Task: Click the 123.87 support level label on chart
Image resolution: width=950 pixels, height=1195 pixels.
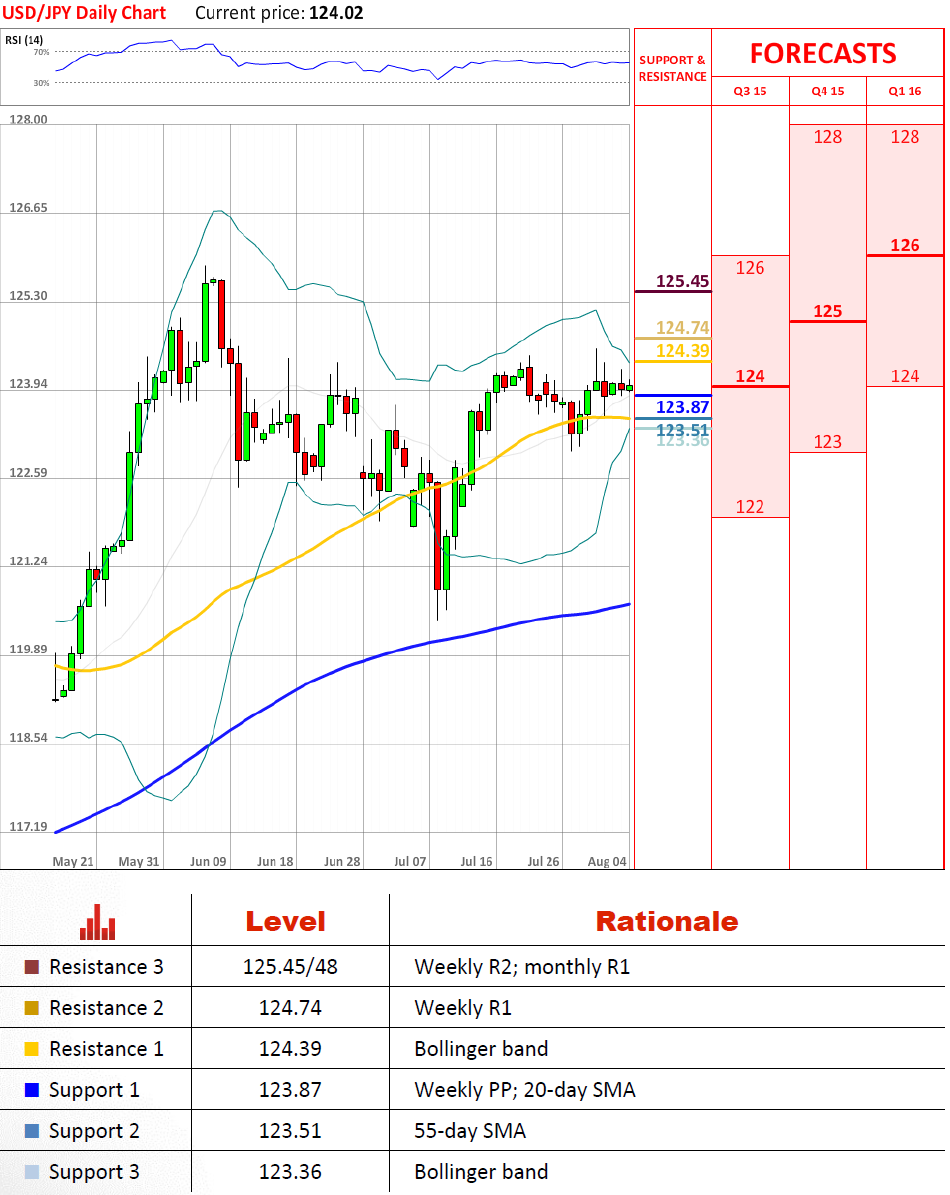Action: point(682,407)
